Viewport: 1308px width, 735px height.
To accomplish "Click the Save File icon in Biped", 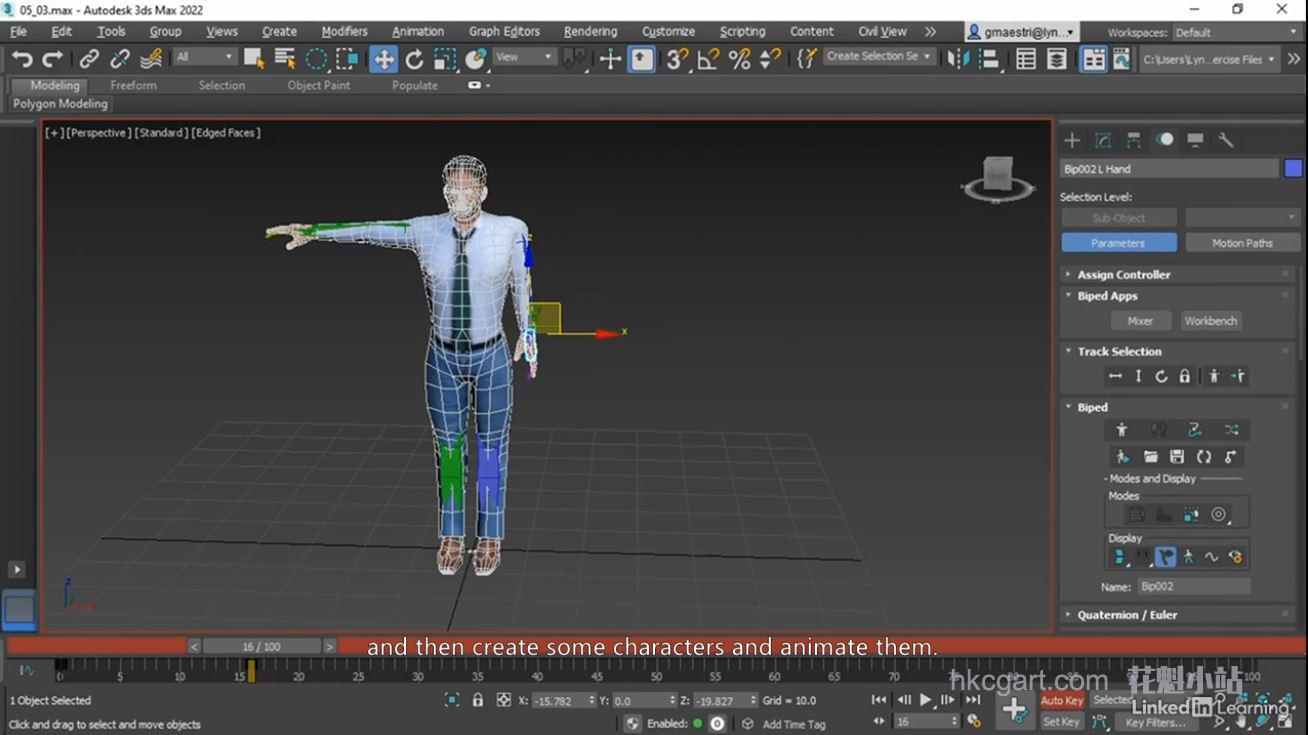I will [1177, 457].
